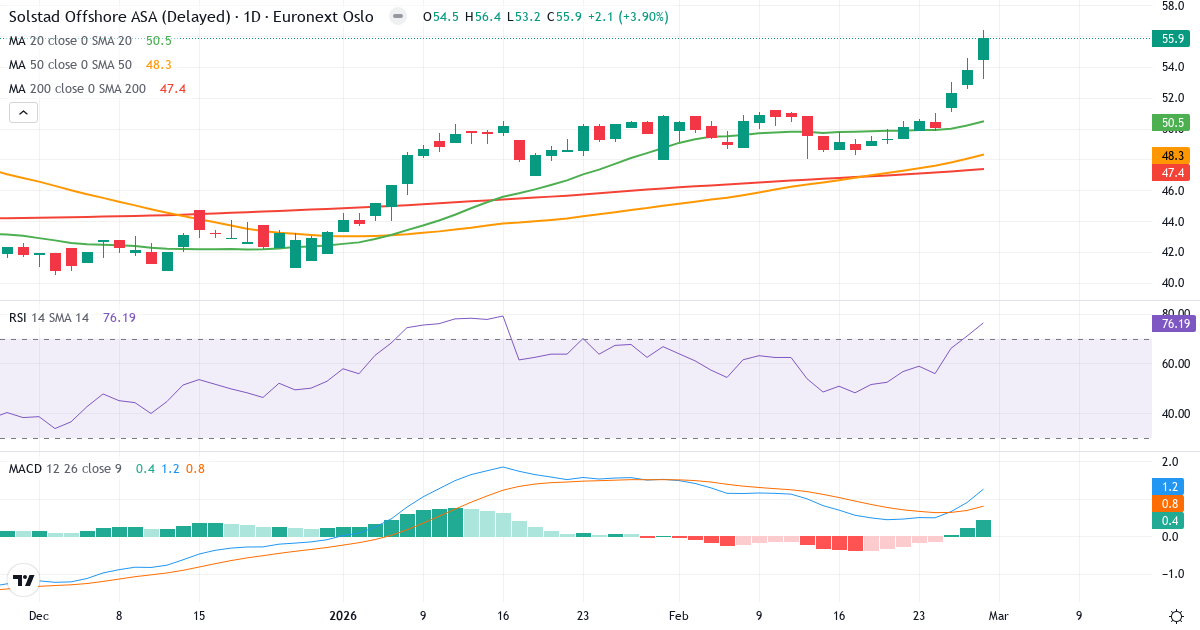Select the MA 50 close SMA legend

[x=70, y=65]
